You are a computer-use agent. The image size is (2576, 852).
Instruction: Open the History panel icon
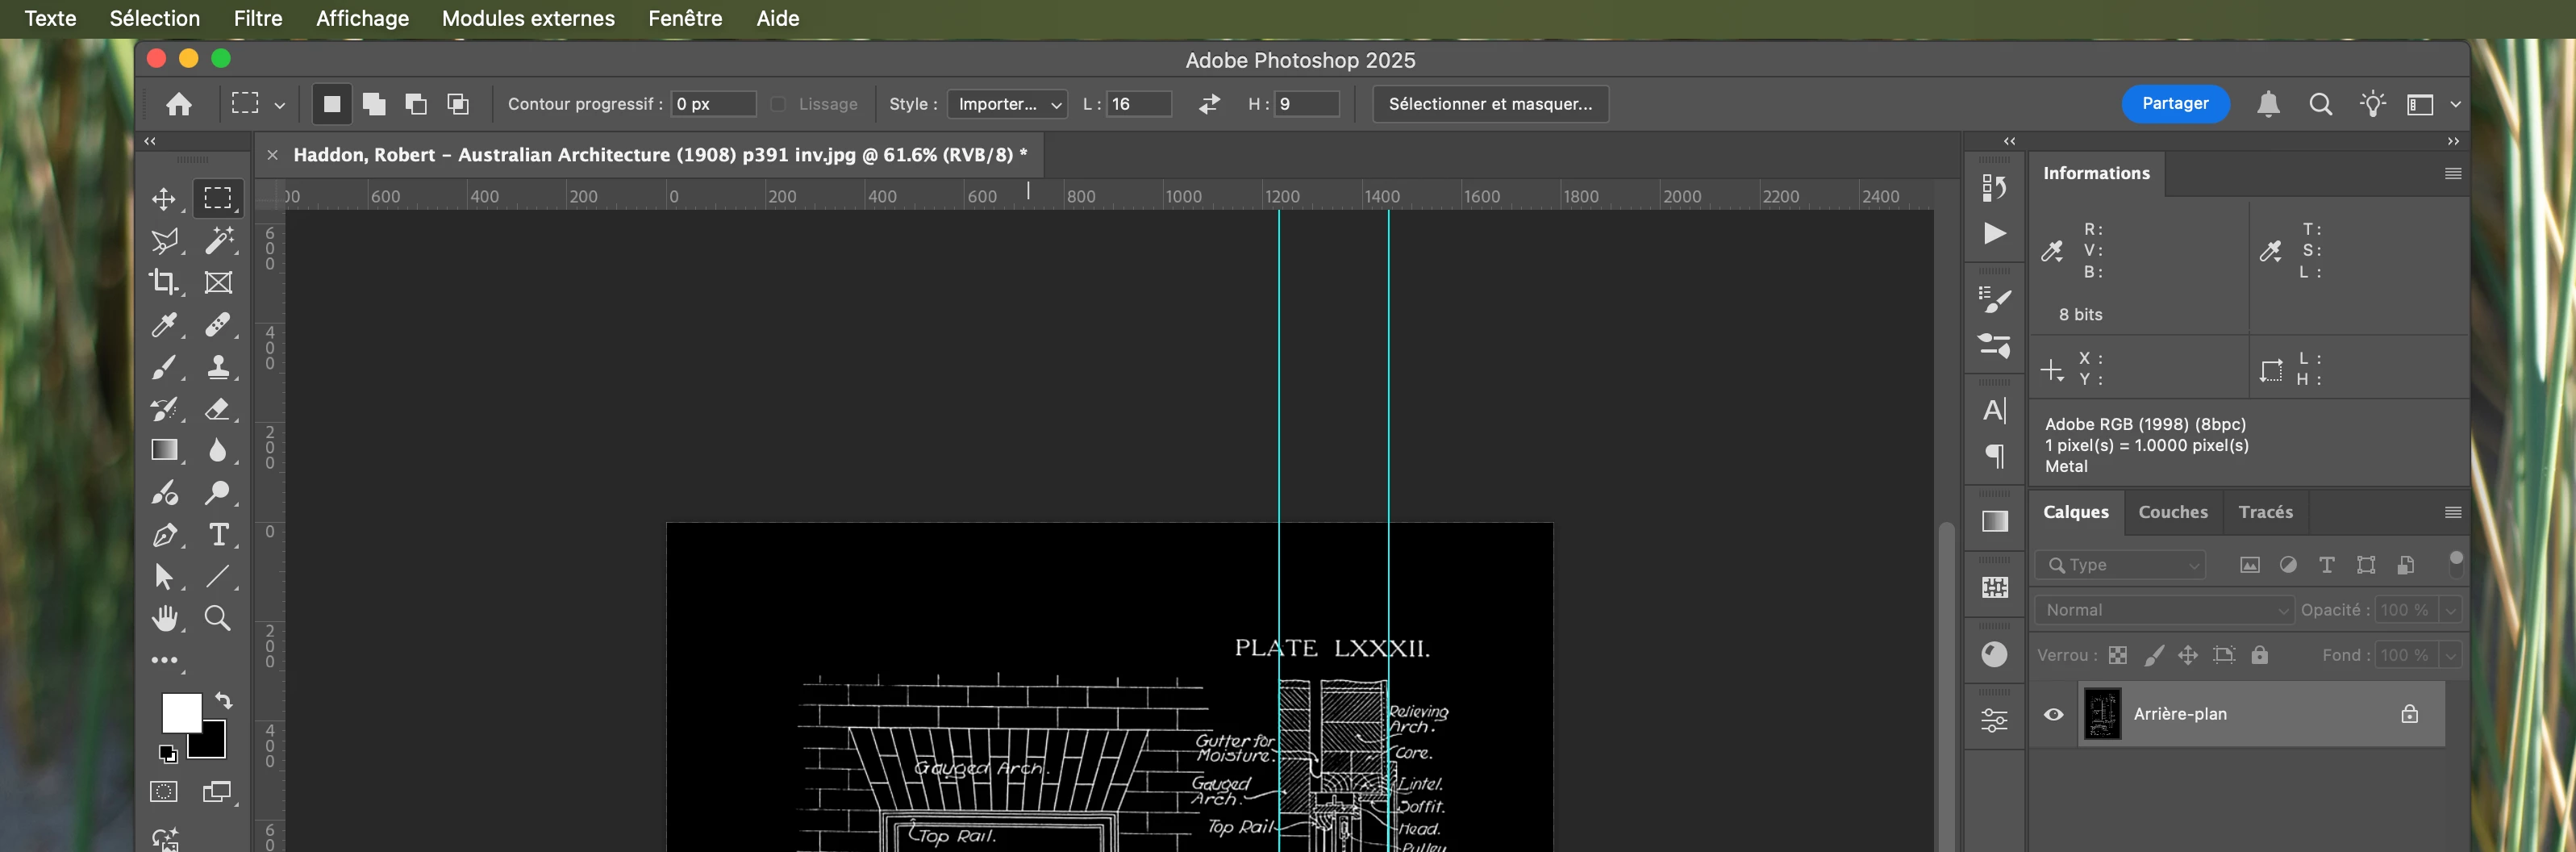pos(1994,187)
